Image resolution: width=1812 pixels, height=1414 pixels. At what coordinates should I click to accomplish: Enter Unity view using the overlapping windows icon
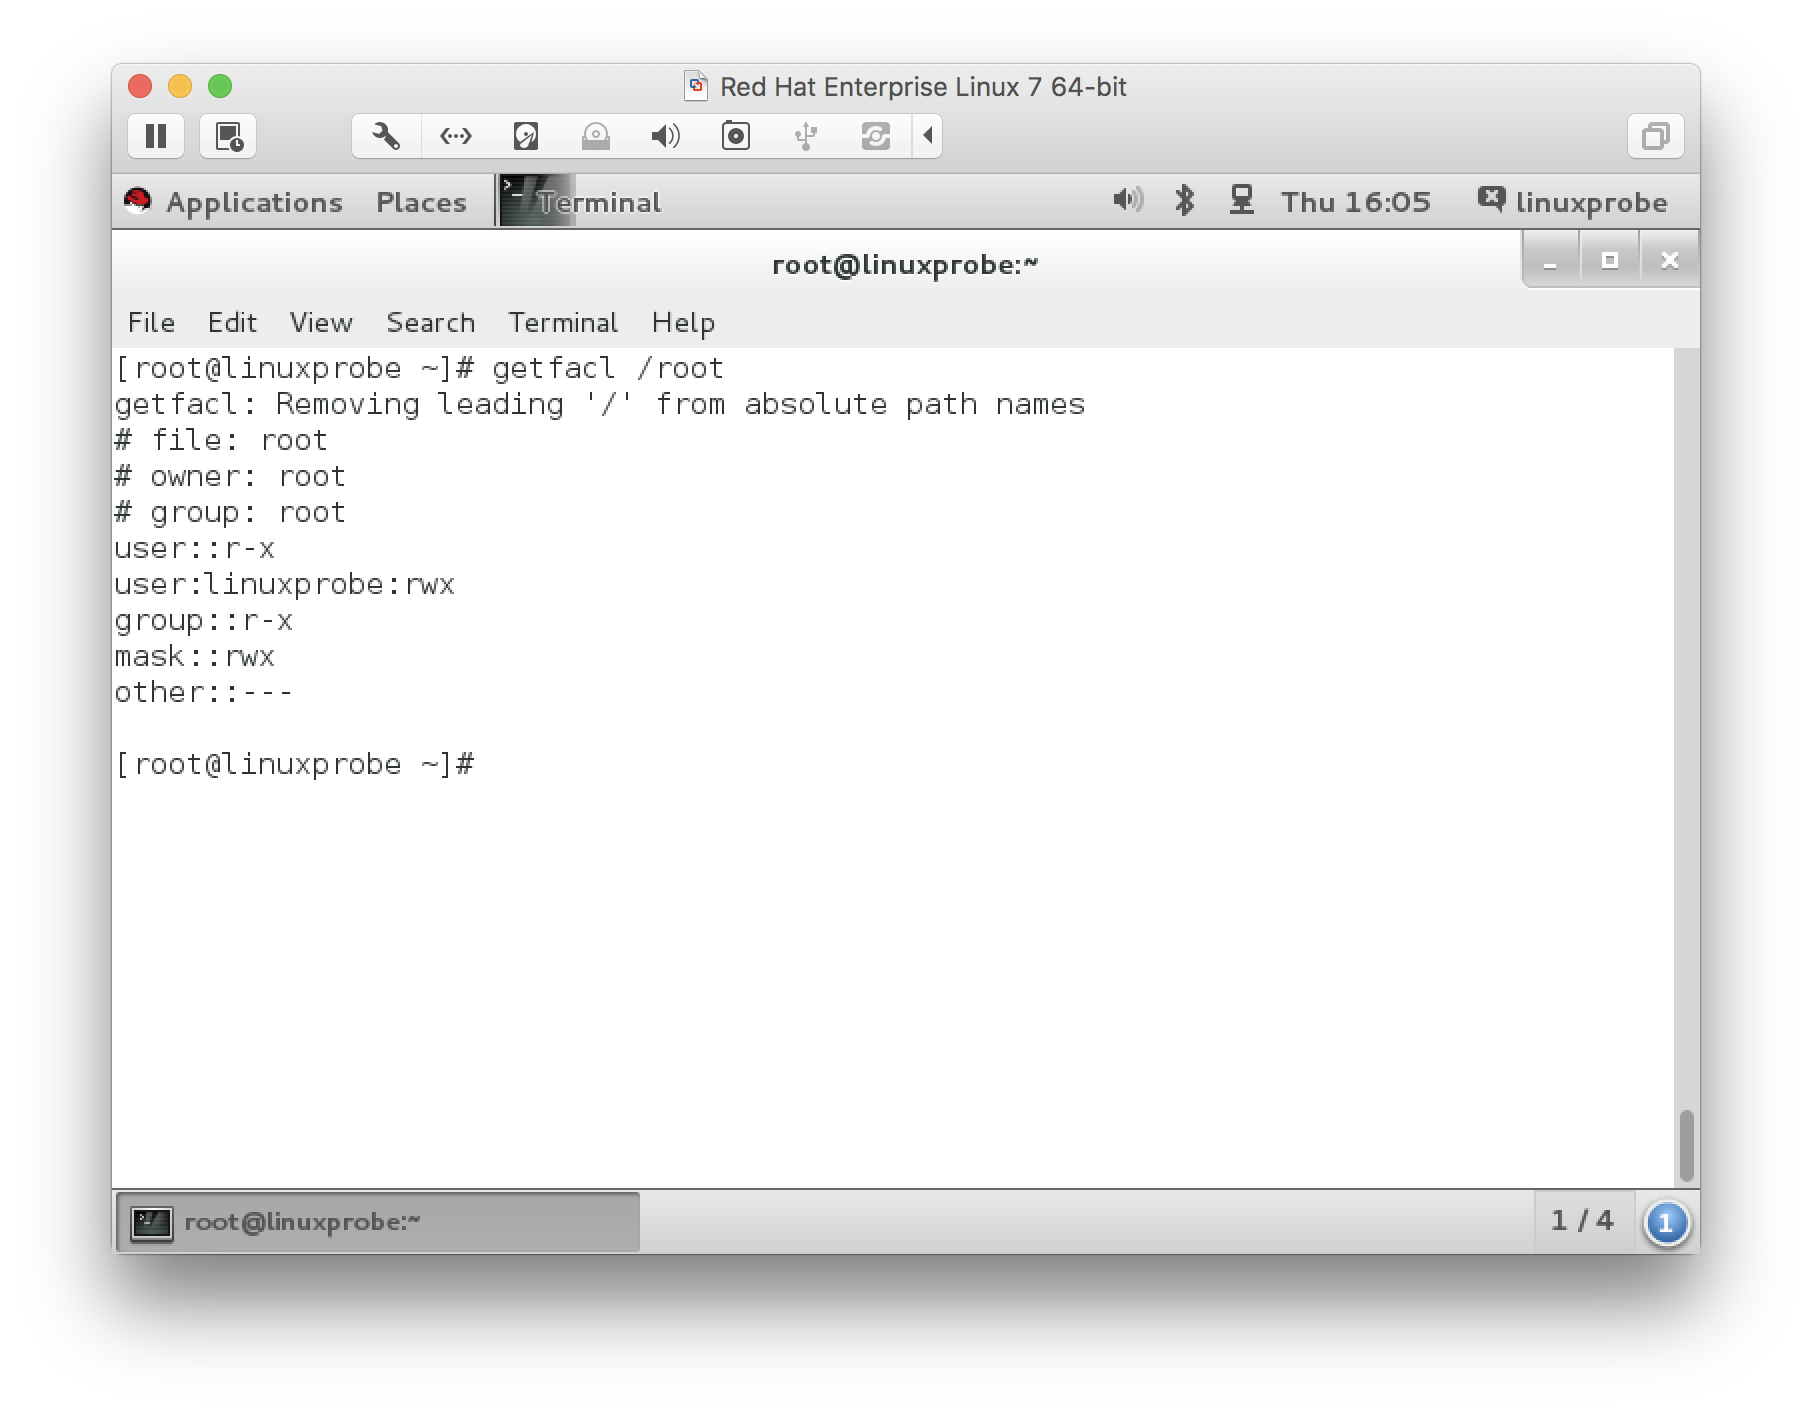pos(1656,136)
